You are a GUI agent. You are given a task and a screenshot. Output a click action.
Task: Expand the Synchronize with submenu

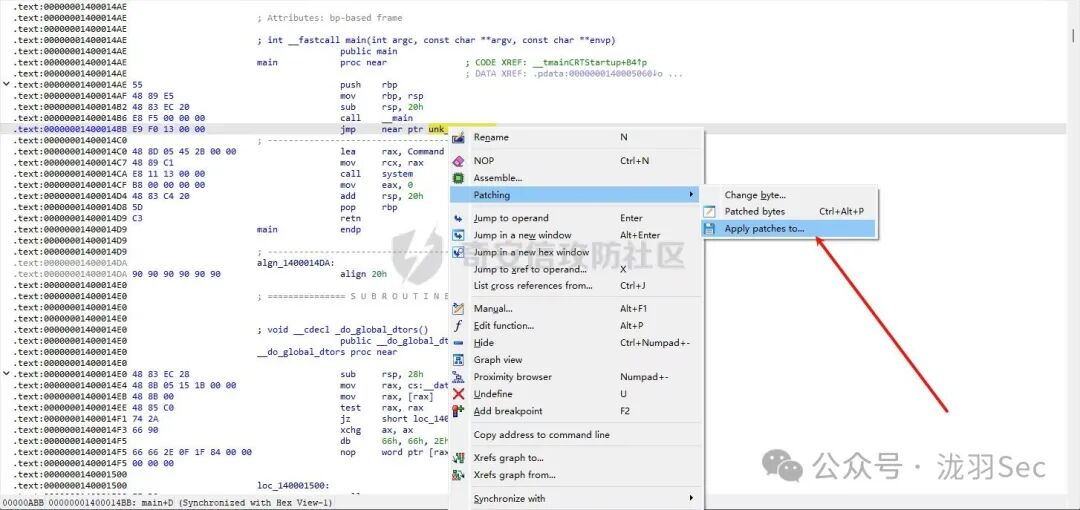point(574,498)
